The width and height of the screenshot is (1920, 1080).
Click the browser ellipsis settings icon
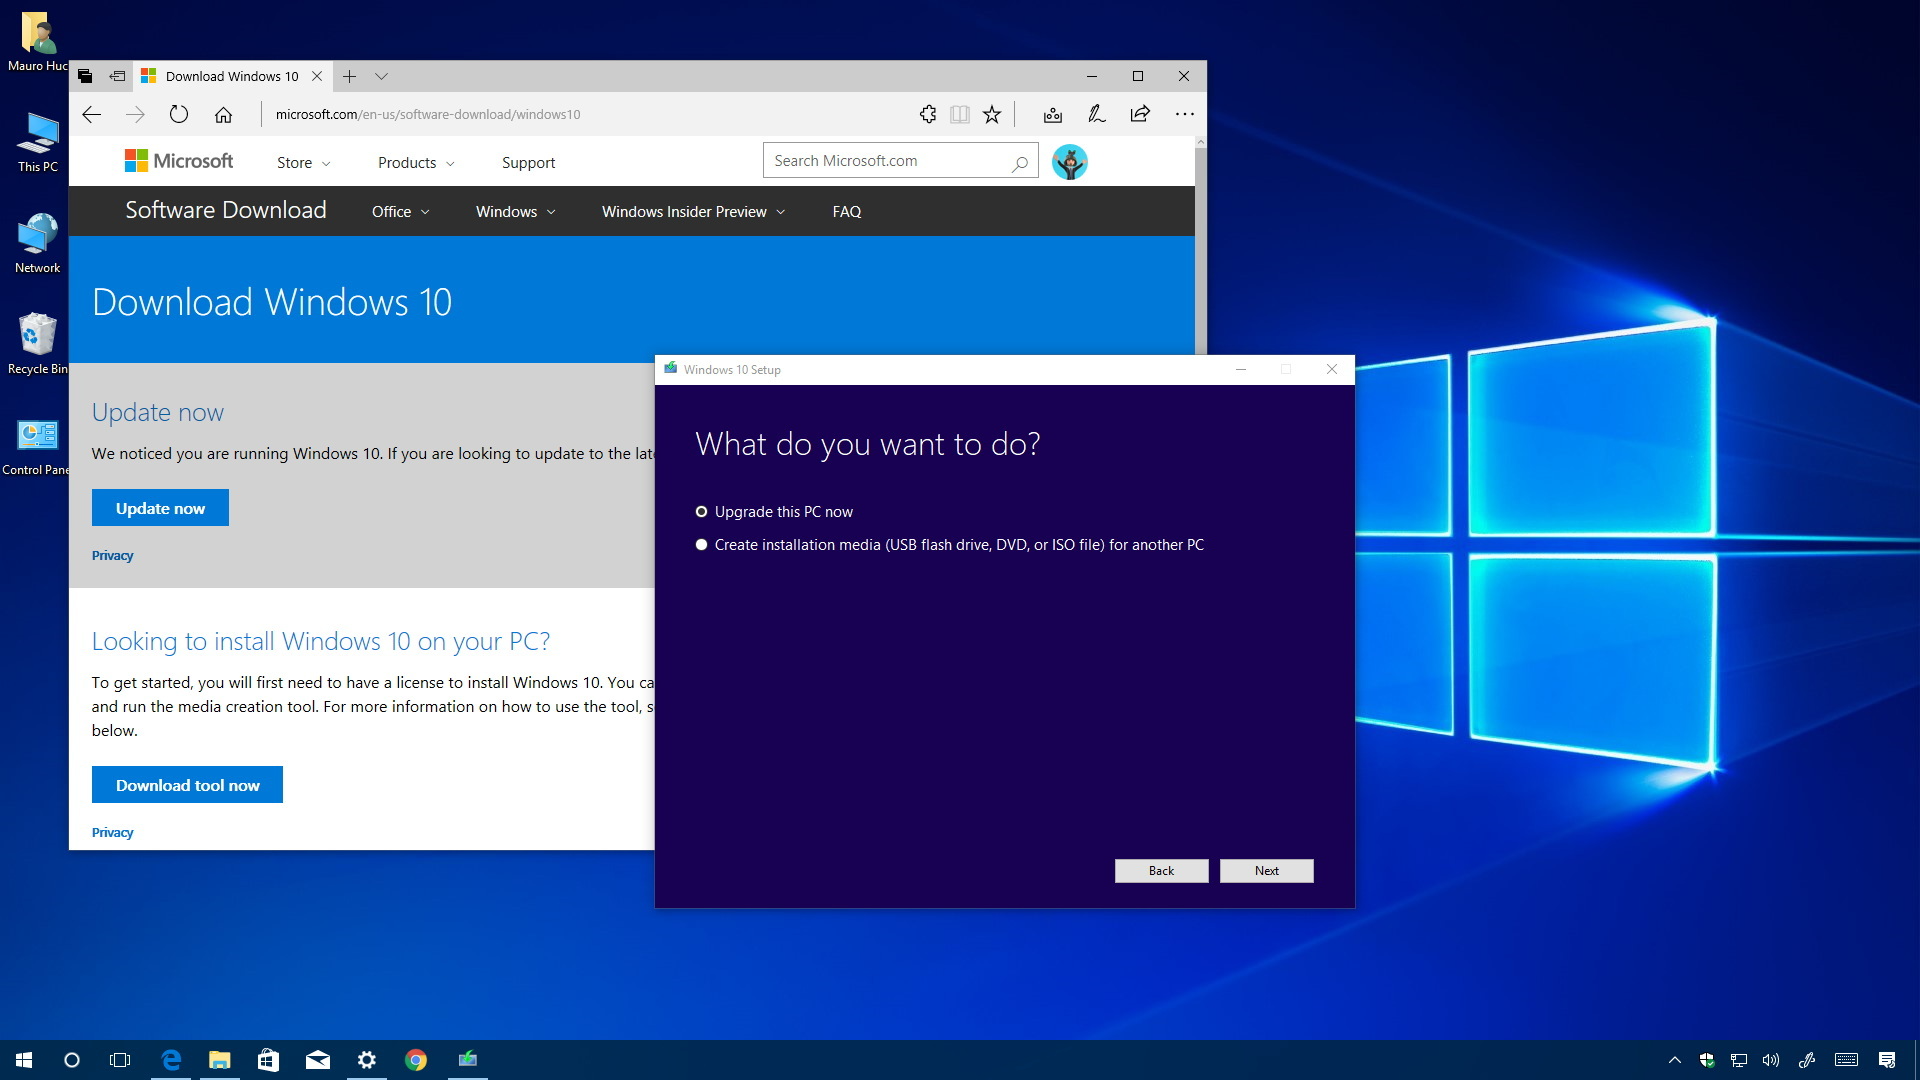(1184, 115)
